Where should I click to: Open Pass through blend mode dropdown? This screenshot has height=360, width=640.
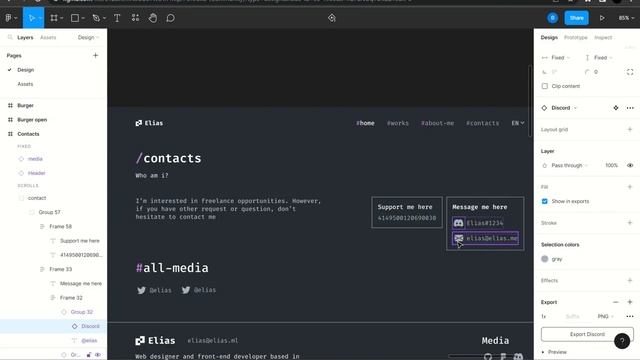coord(570,165)
